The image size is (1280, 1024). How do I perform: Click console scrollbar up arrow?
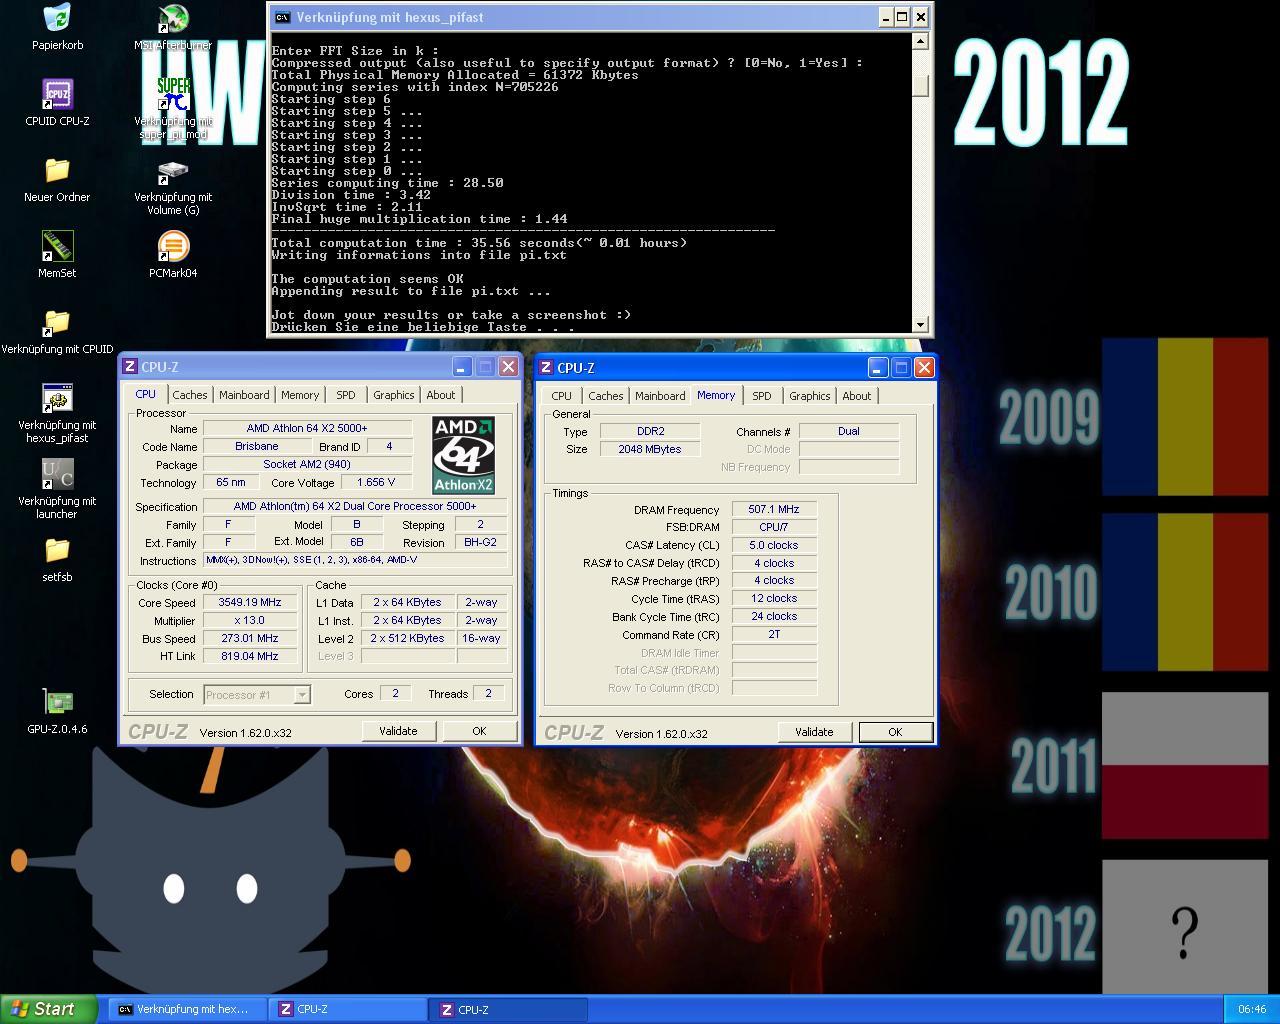point(921,41)
